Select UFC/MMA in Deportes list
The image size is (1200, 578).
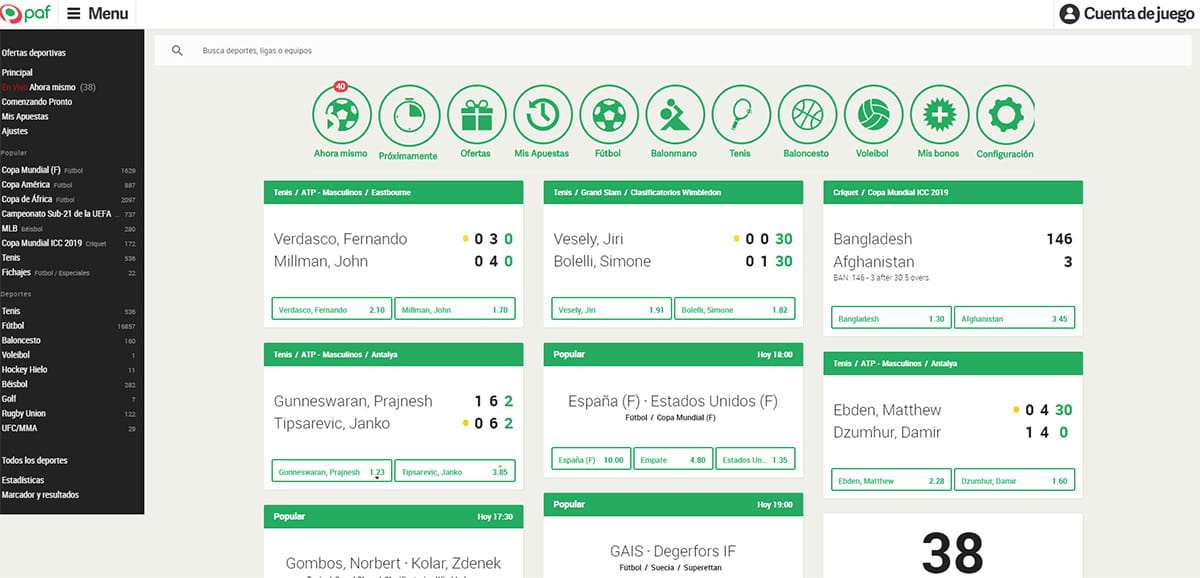coord(68,428)
